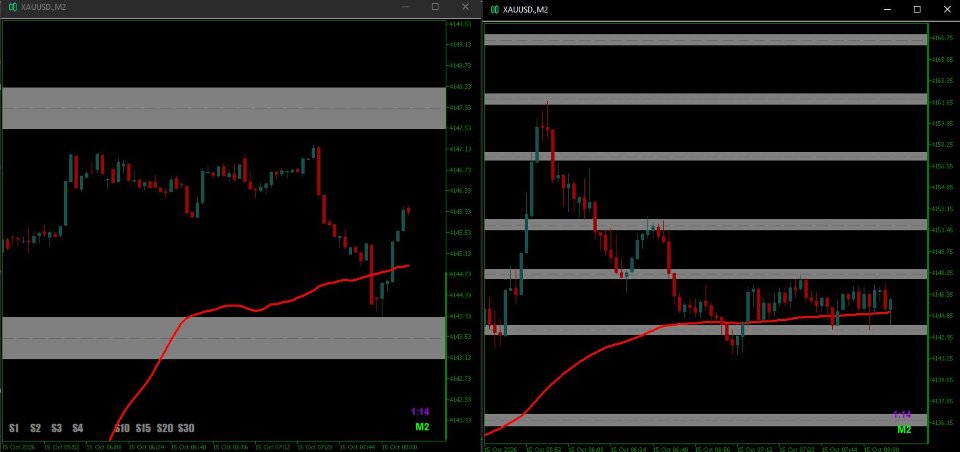Screen dimensions: 960x452
Task: Click the tall red candle at left chart peak
Action: click(318, 171)
